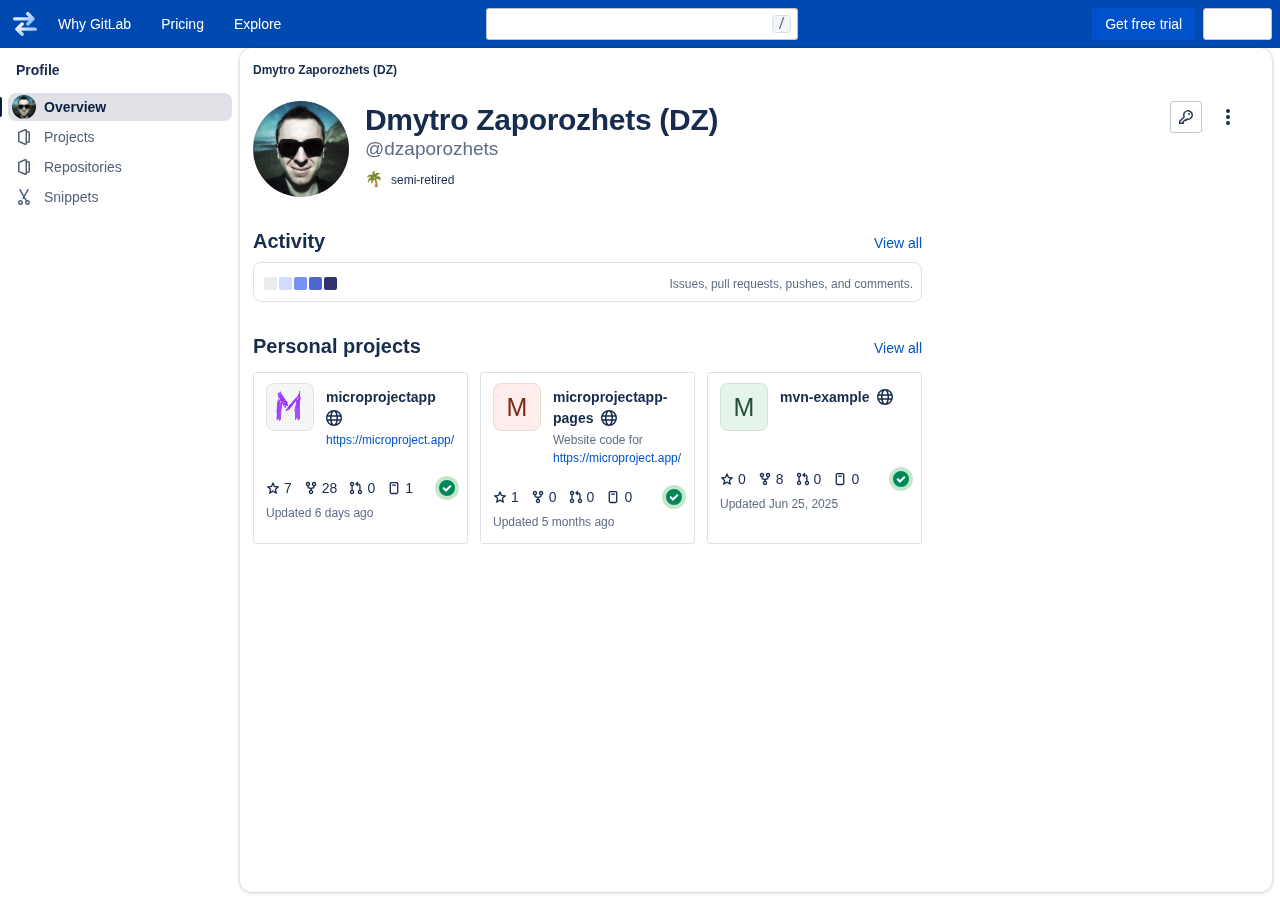The height and width of the screenshot is (900, 1280).
Task: Click the lightest activity legend square
Action: 270,284
